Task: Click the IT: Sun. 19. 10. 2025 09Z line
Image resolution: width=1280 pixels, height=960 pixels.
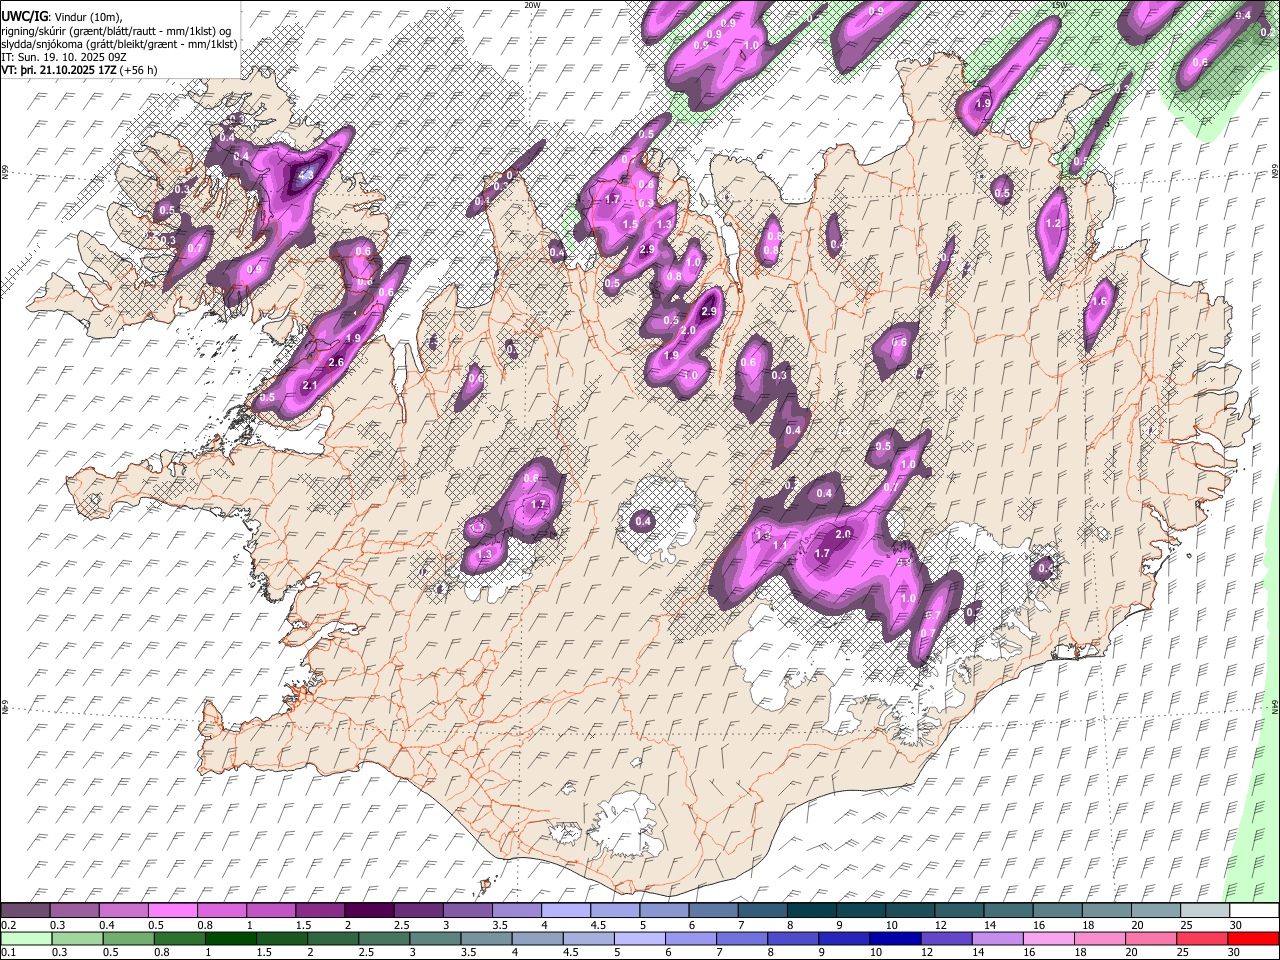Action: 65,57
